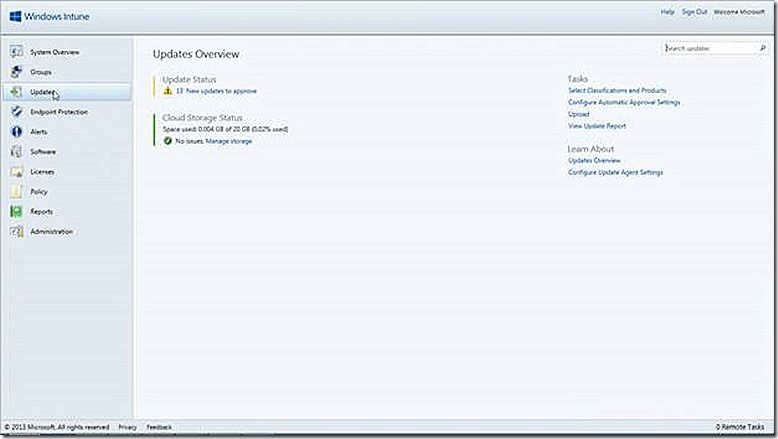This screenshot has width=778, height=439.
Task: Click the Administration sidebar icon
Action: 16,231
